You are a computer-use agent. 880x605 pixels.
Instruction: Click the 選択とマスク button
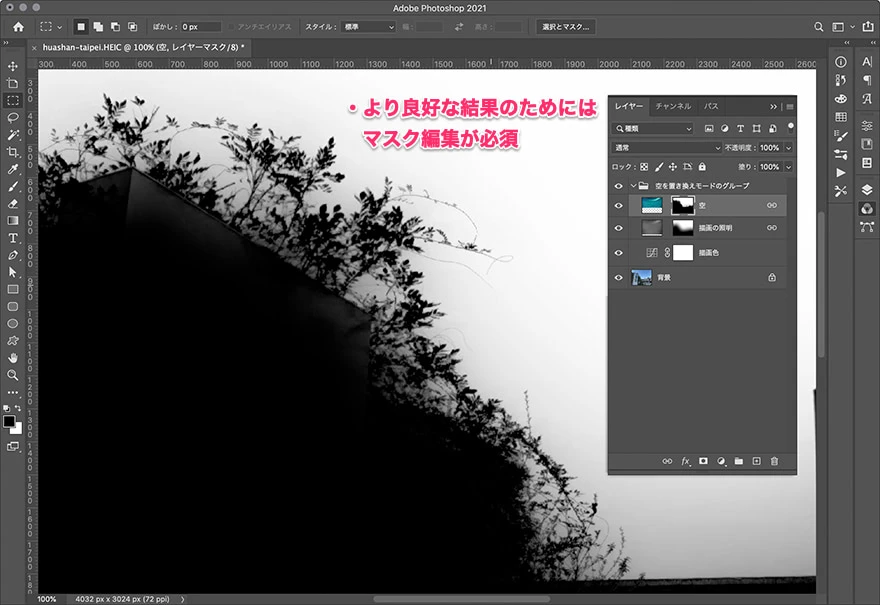pos(565,27)
